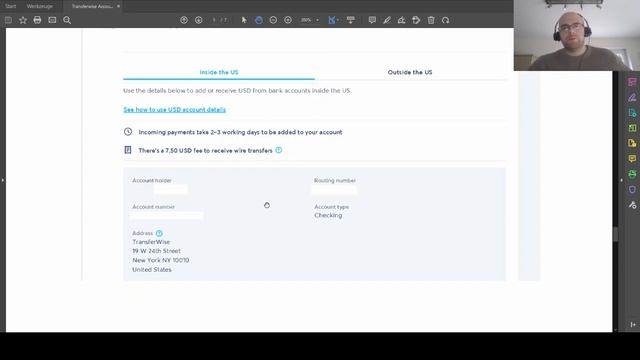640x360 pixels.
Task: Click the Account number label
Action: tap(153, 207)
